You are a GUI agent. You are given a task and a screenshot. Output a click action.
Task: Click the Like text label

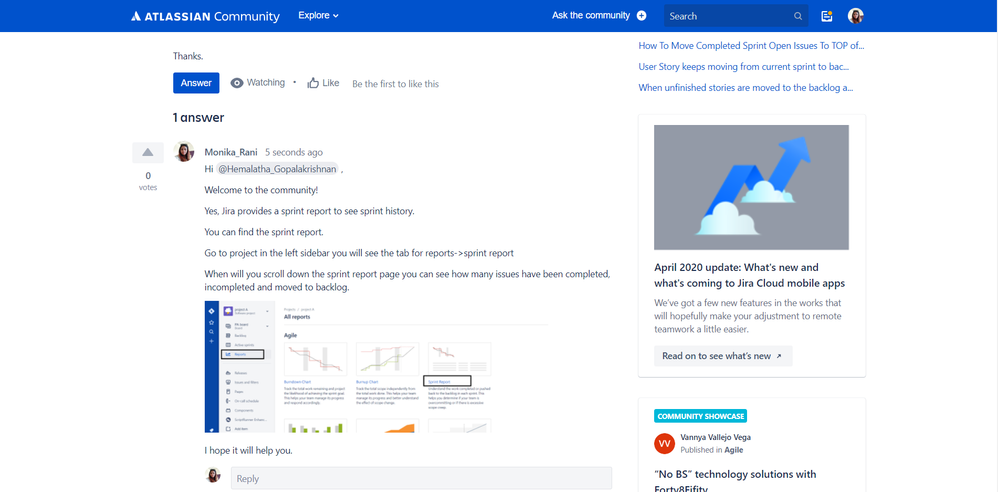[331, 83]
